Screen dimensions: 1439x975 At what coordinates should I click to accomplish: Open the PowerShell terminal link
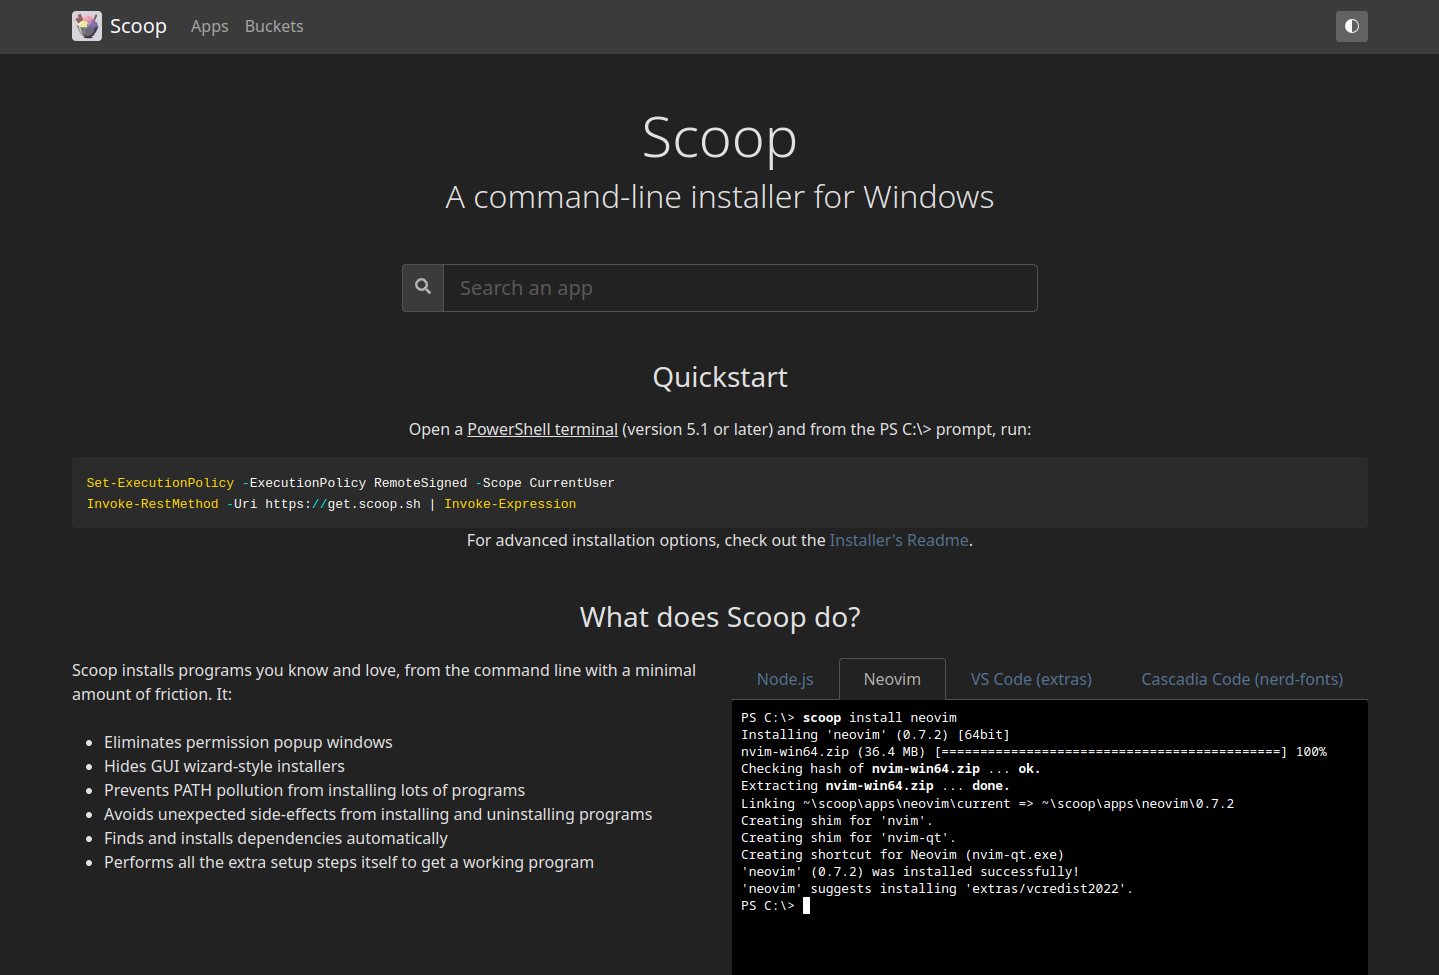click(542, 429)
